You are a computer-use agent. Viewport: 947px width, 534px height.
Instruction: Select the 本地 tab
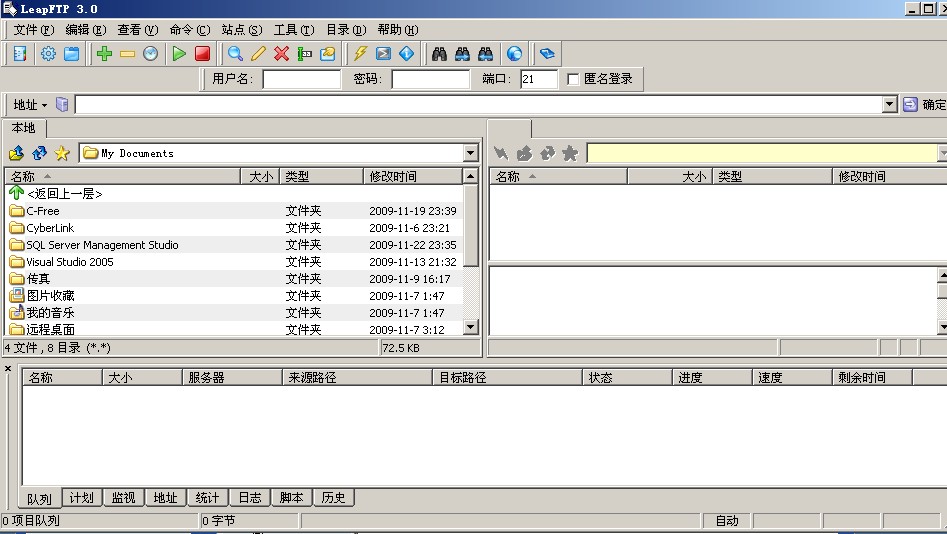[24, 128]
